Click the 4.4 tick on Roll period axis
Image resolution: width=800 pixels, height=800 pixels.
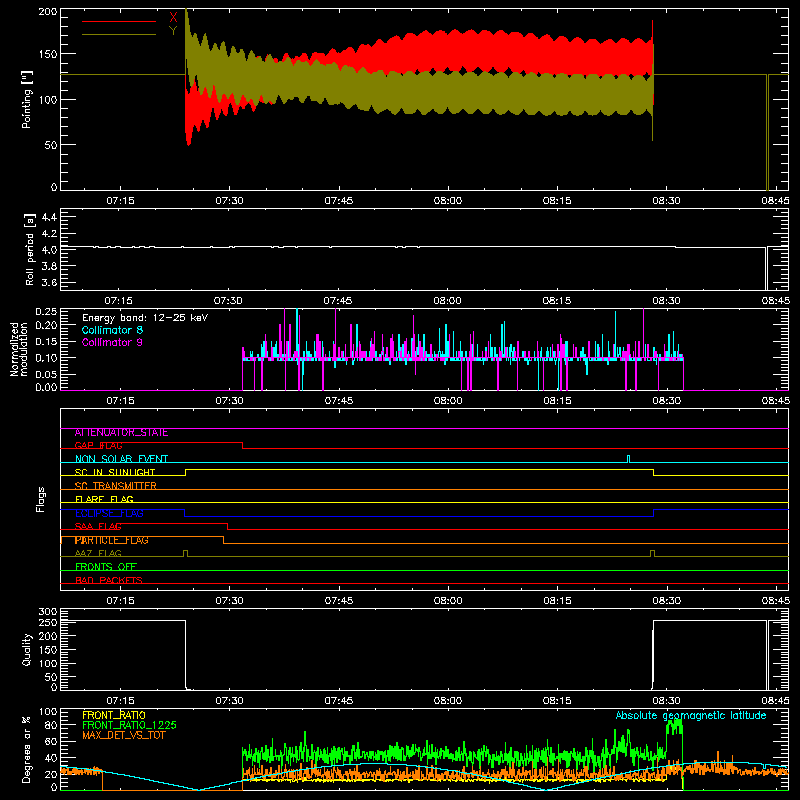(49, 217)
